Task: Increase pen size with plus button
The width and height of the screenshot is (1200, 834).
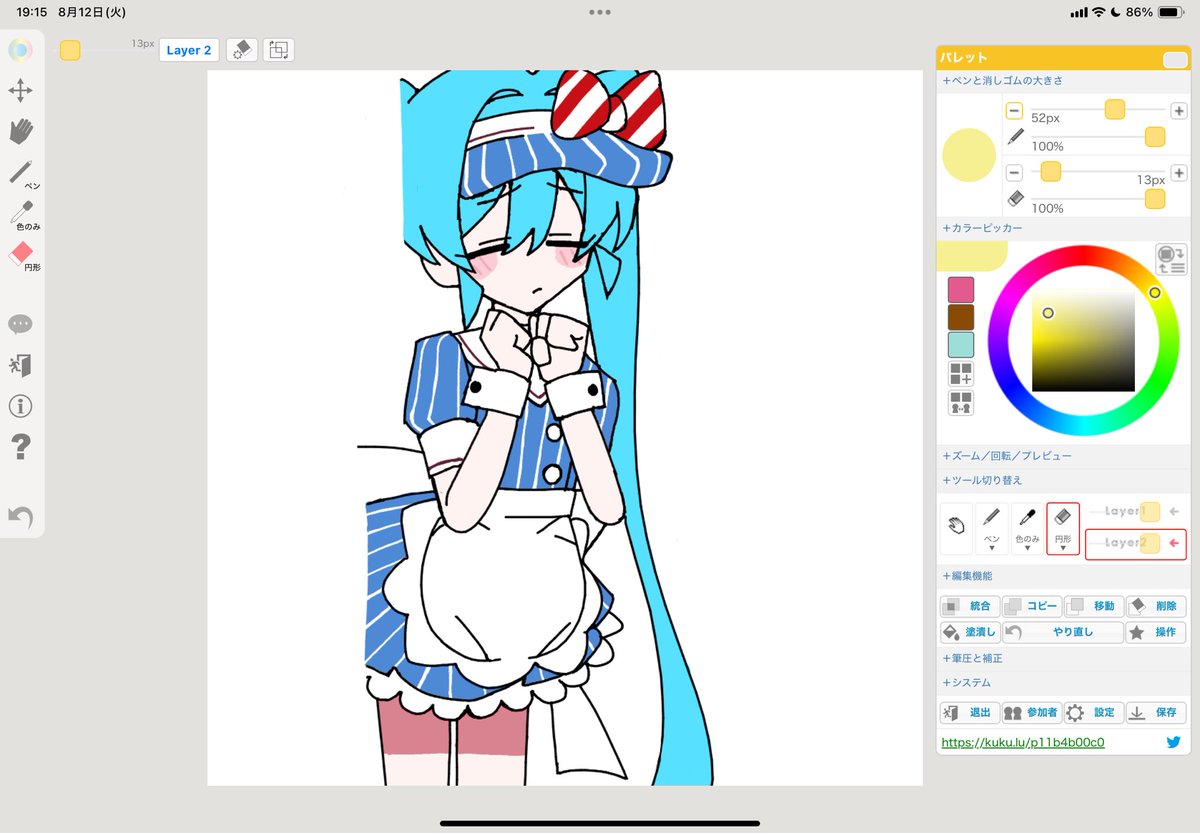Action: [1179, 111]
